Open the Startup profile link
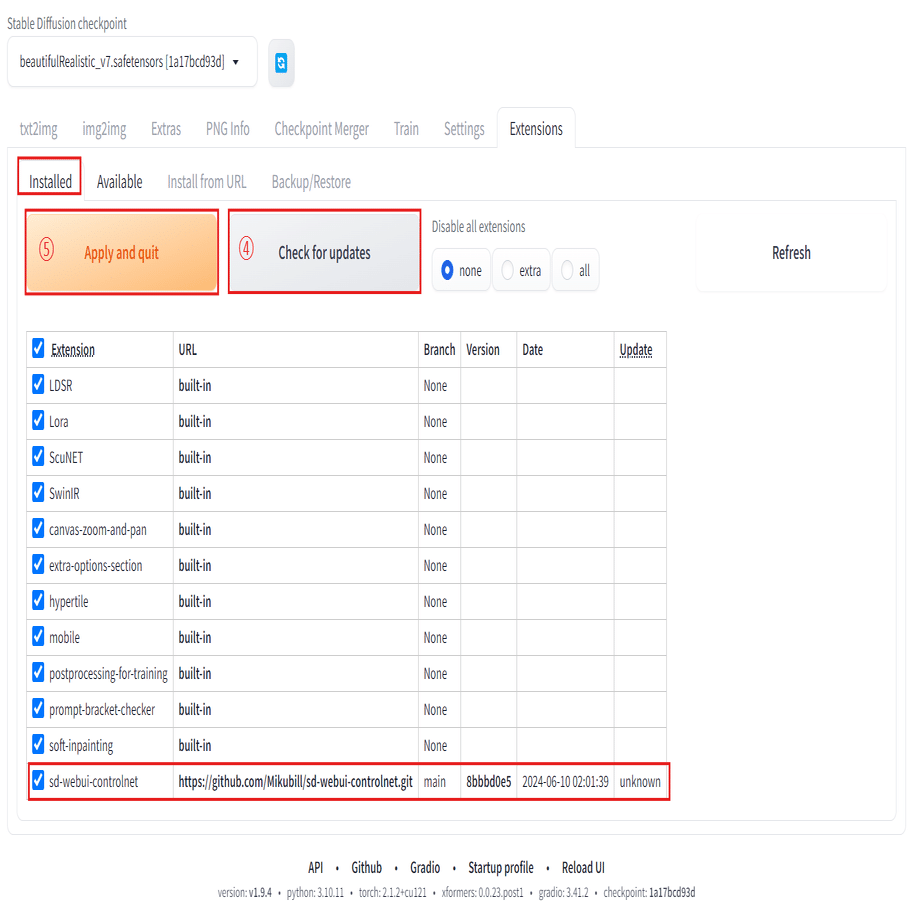912x912 pixels. 501,868
